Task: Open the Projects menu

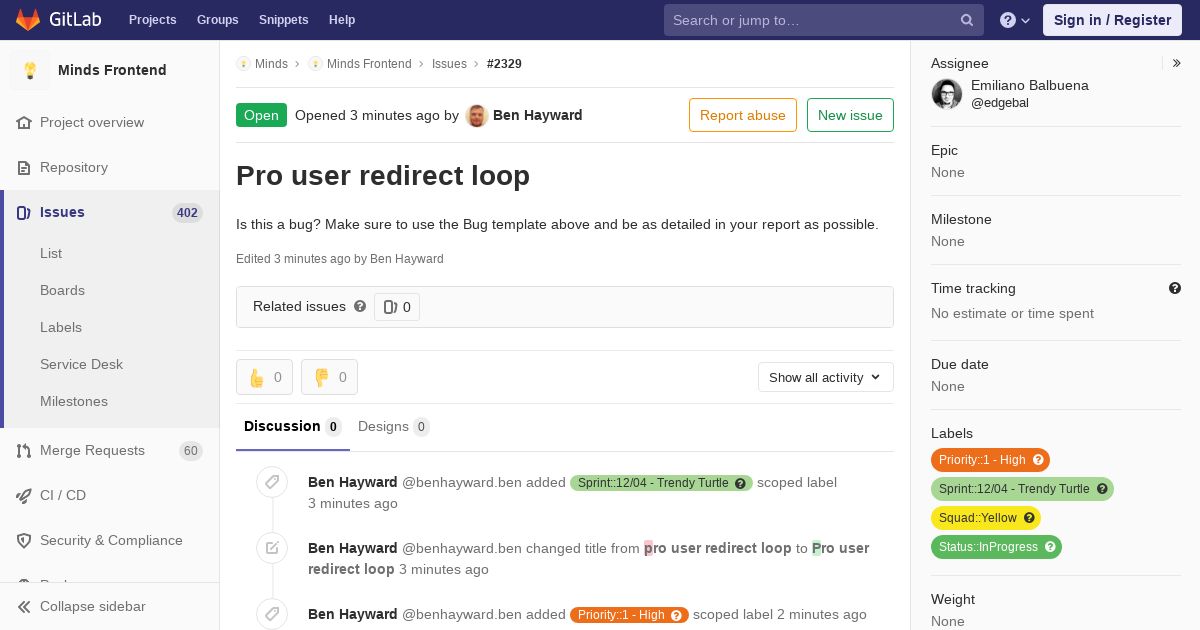Action: click(152, 20)
